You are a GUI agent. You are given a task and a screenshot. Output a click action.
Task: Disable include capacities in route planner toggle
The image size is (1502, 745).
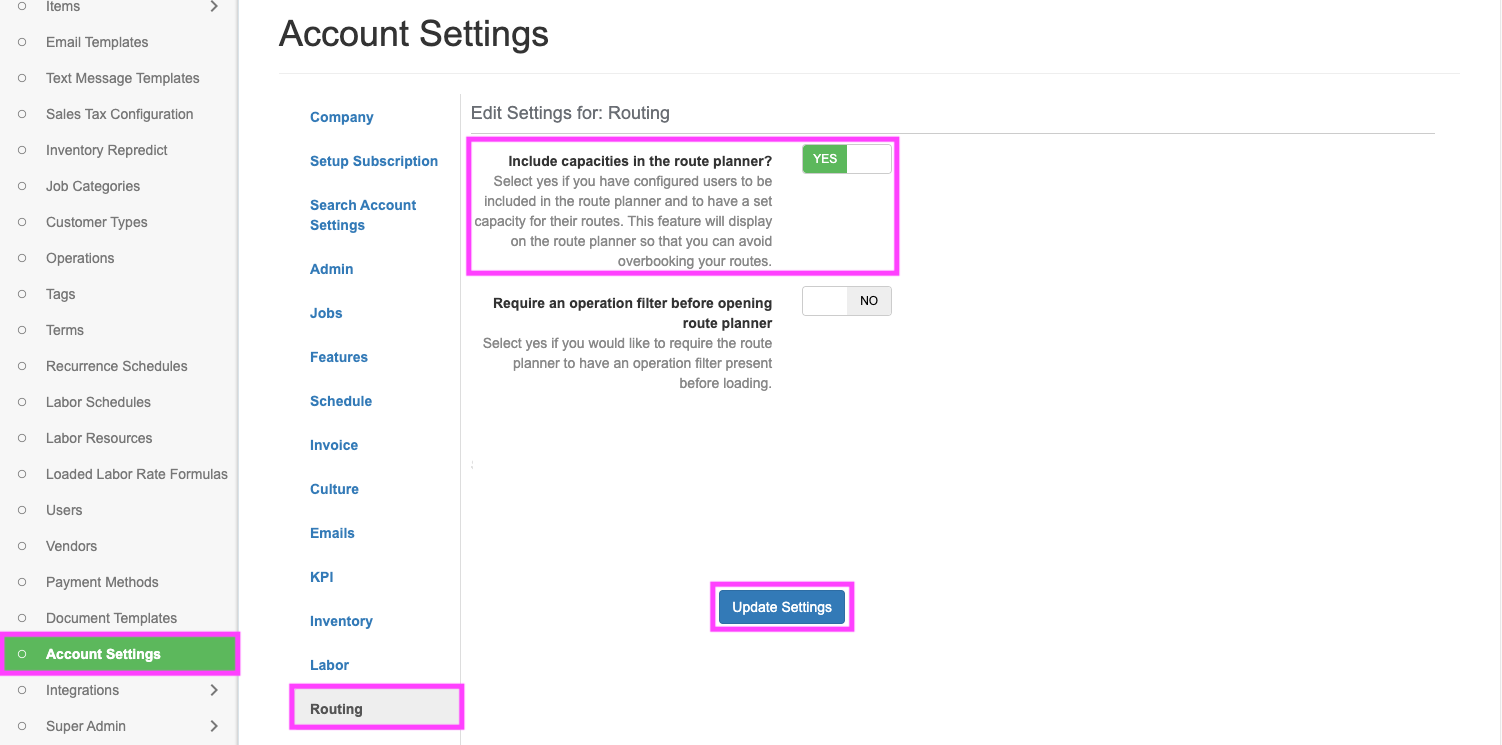846,159
